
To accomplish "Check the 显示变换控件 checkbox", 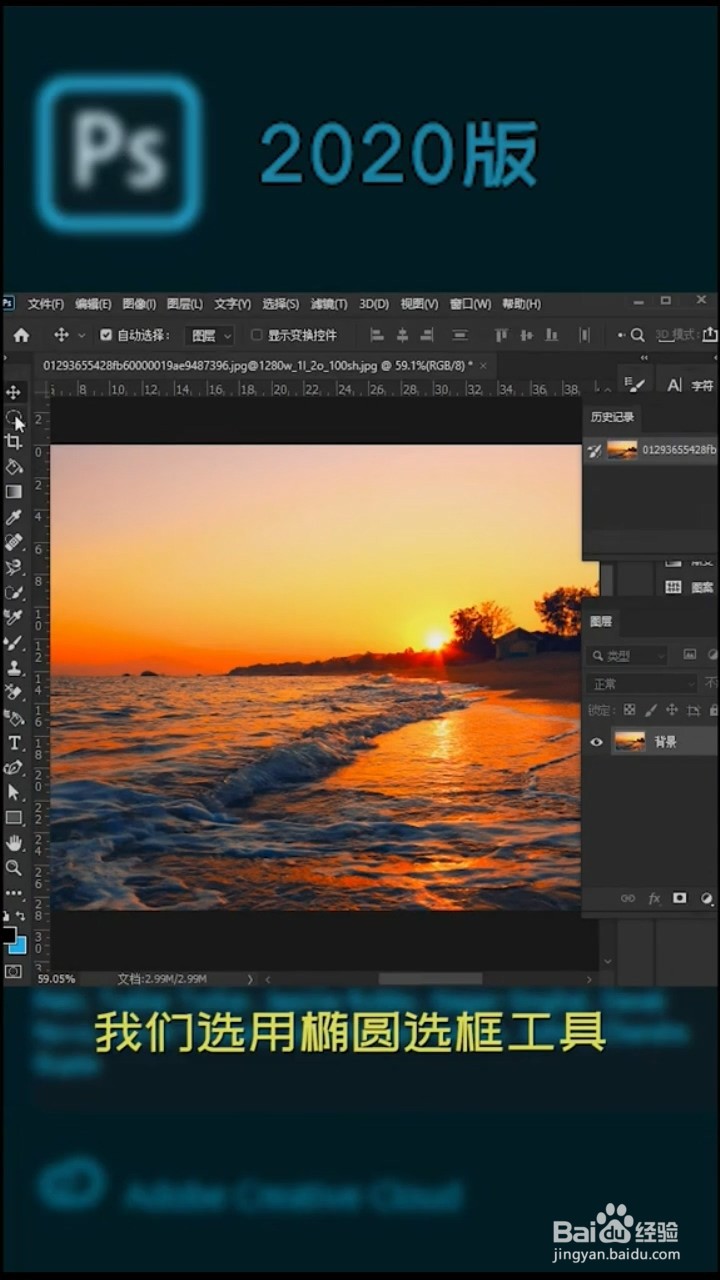I will [x=257, y=335].
